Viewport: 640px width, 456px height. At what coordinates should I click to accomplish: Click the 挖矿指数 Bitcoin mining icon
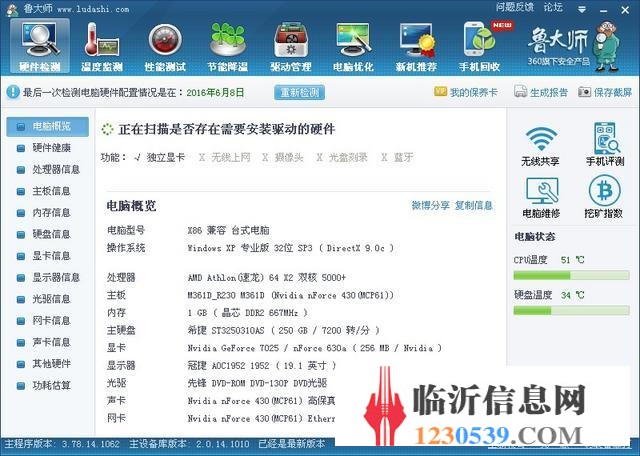click(604, 197)
